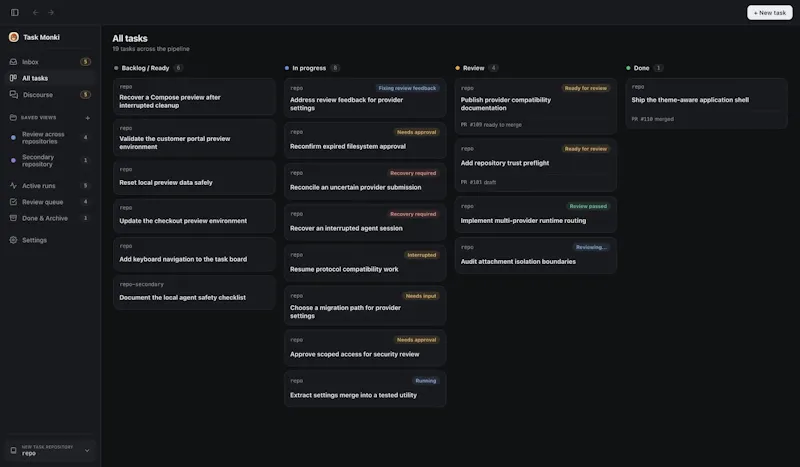Click PR #101 draft text

pyautogui.click(x=478, y=182)
